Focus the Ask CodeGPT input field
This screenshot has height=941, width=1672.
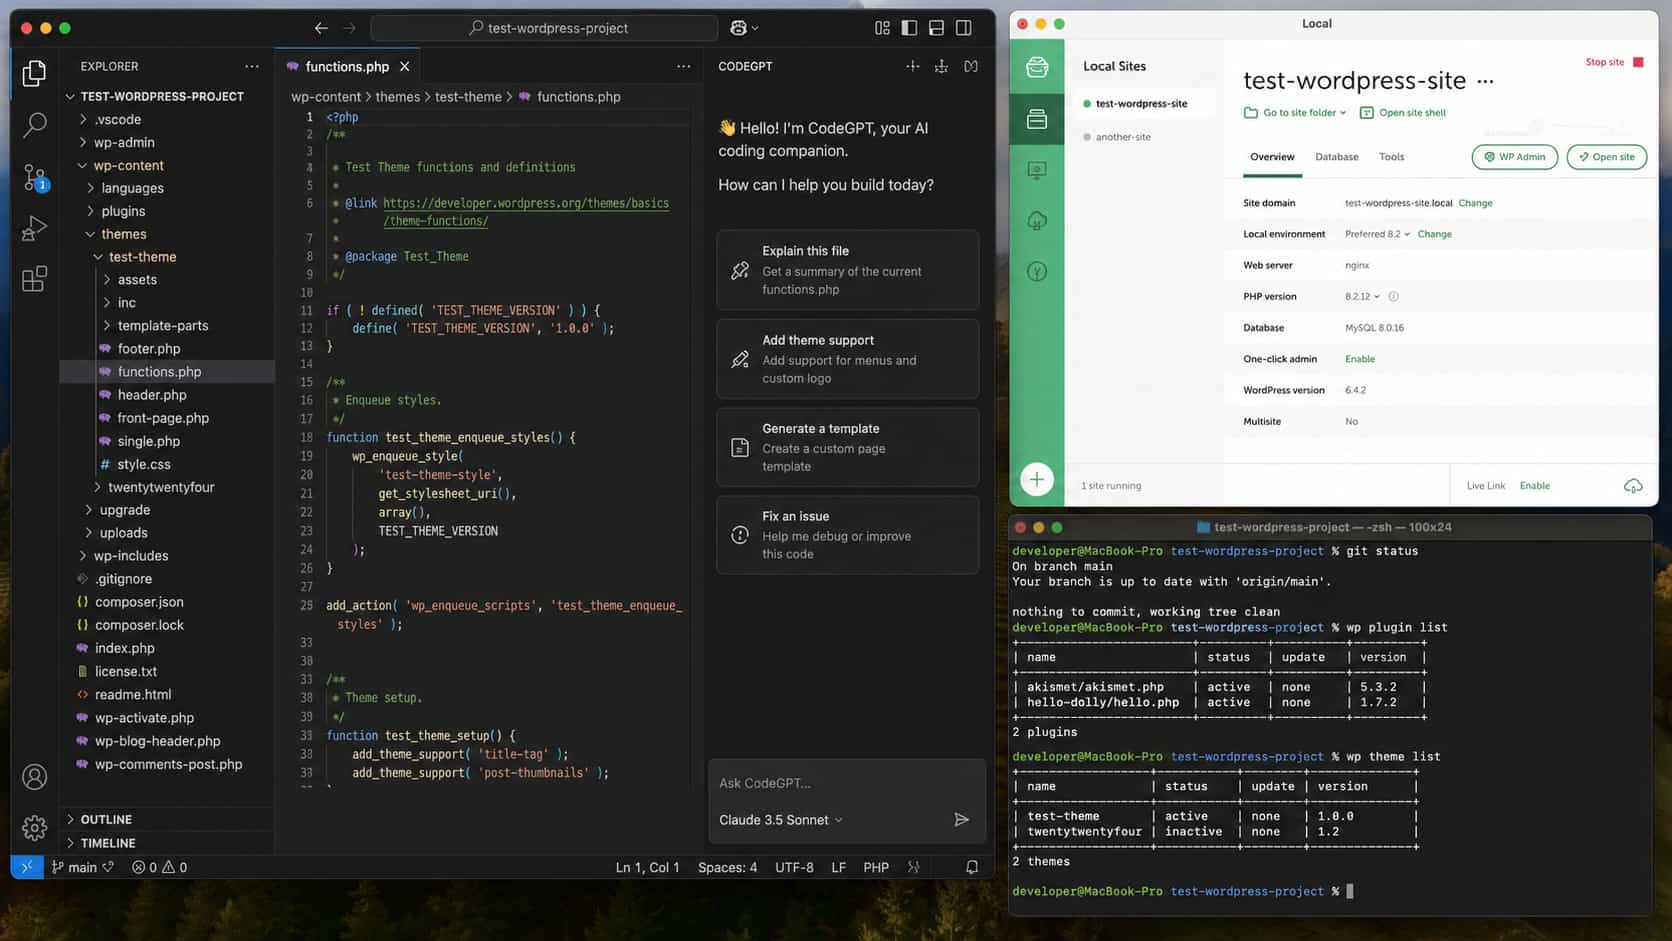coord(846,783)
